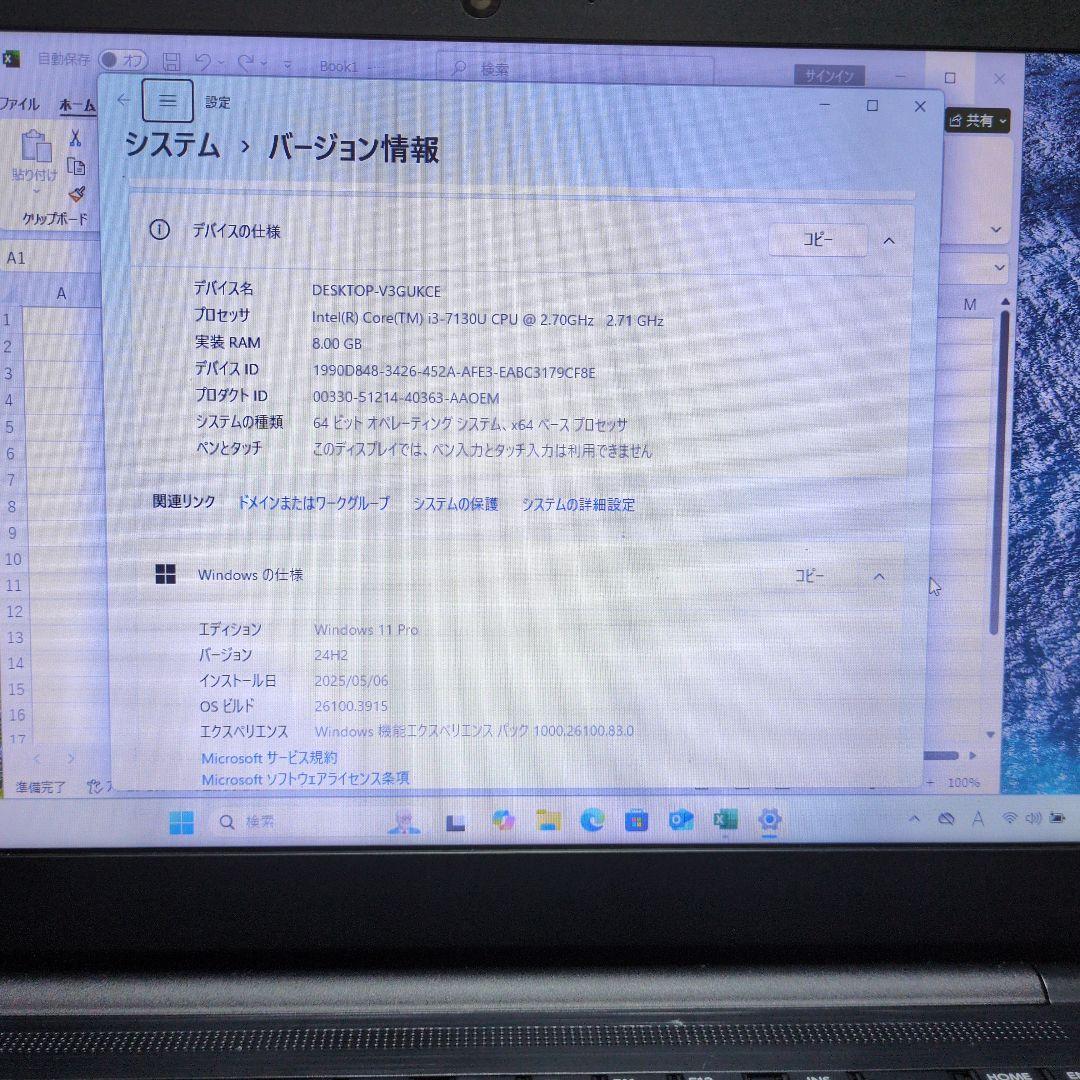Open Microsoft サービス規約 link
The width and height of the screenshot is (1080, 1080).
269,758
